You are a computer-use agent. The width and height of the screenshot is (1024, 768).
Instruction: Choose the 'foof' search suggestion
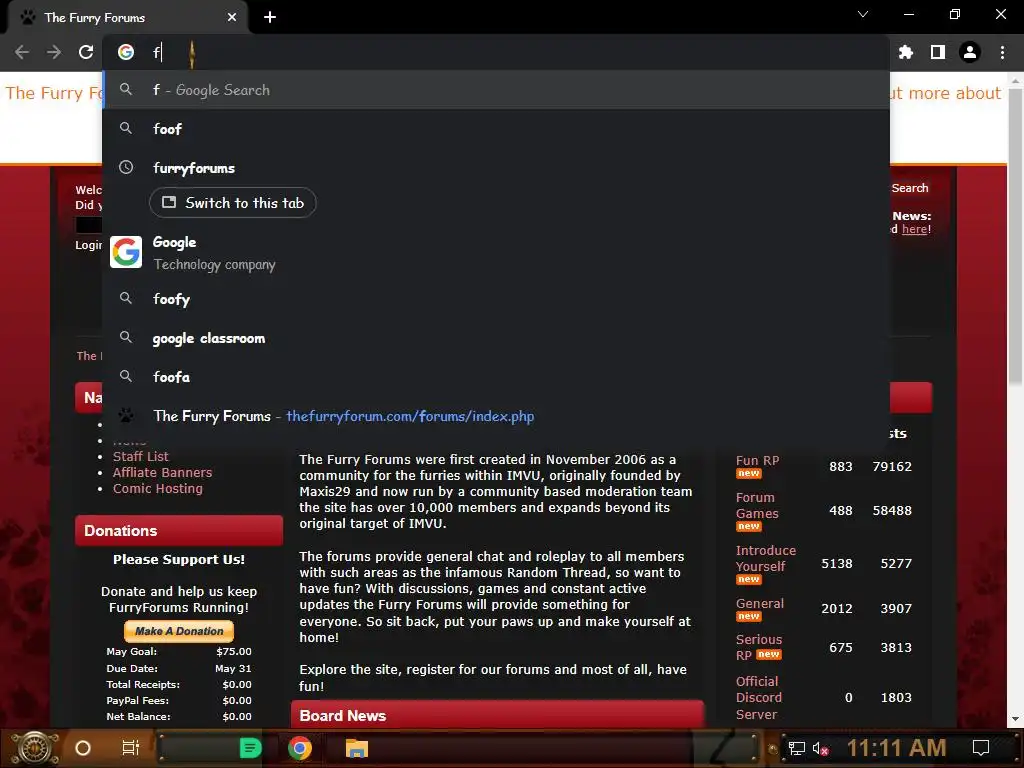496,129
